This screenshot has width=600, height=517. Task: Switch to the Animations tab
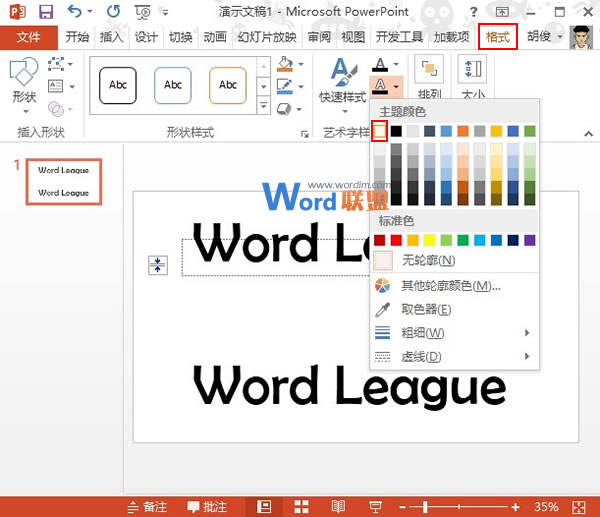[x=215, y=37]
